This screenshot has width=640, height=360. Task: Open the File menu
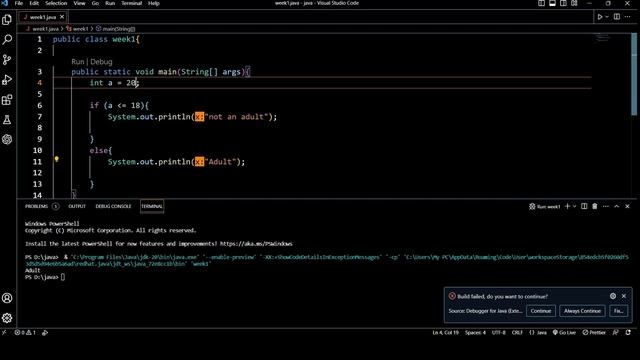click(19, 3)
